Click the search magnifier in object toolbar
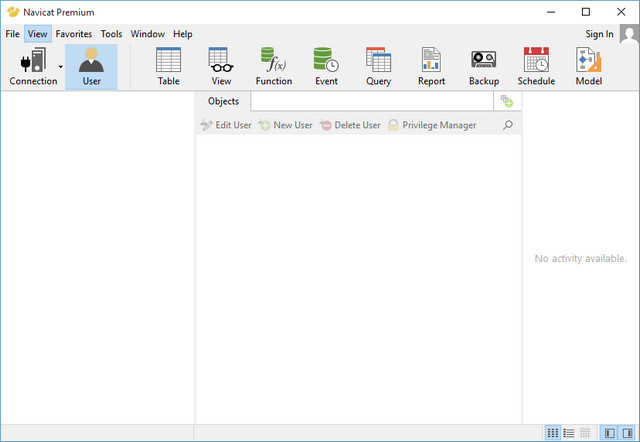Viewport: 640px width, 442px height. [508, 125]
